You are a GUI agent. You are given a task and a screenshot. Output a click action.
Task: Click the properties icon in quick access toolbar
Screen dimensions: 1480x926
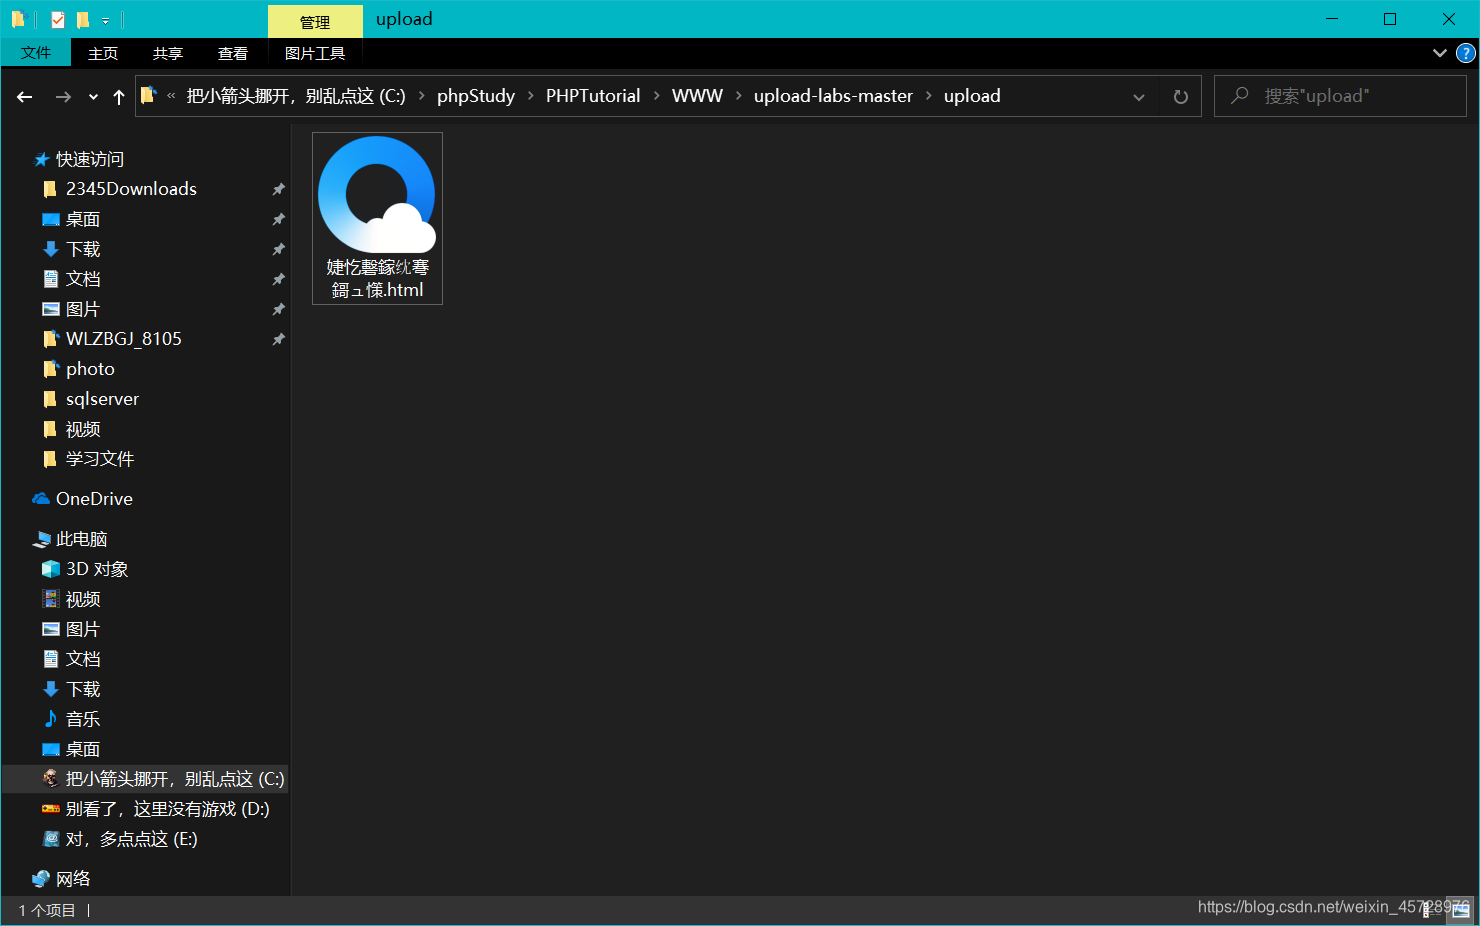click(x=58, y=19)
